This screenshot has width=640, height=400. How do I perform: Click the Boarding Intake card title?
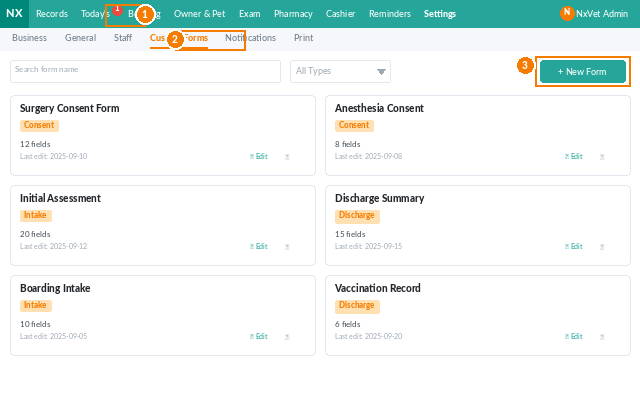(55, 288)
